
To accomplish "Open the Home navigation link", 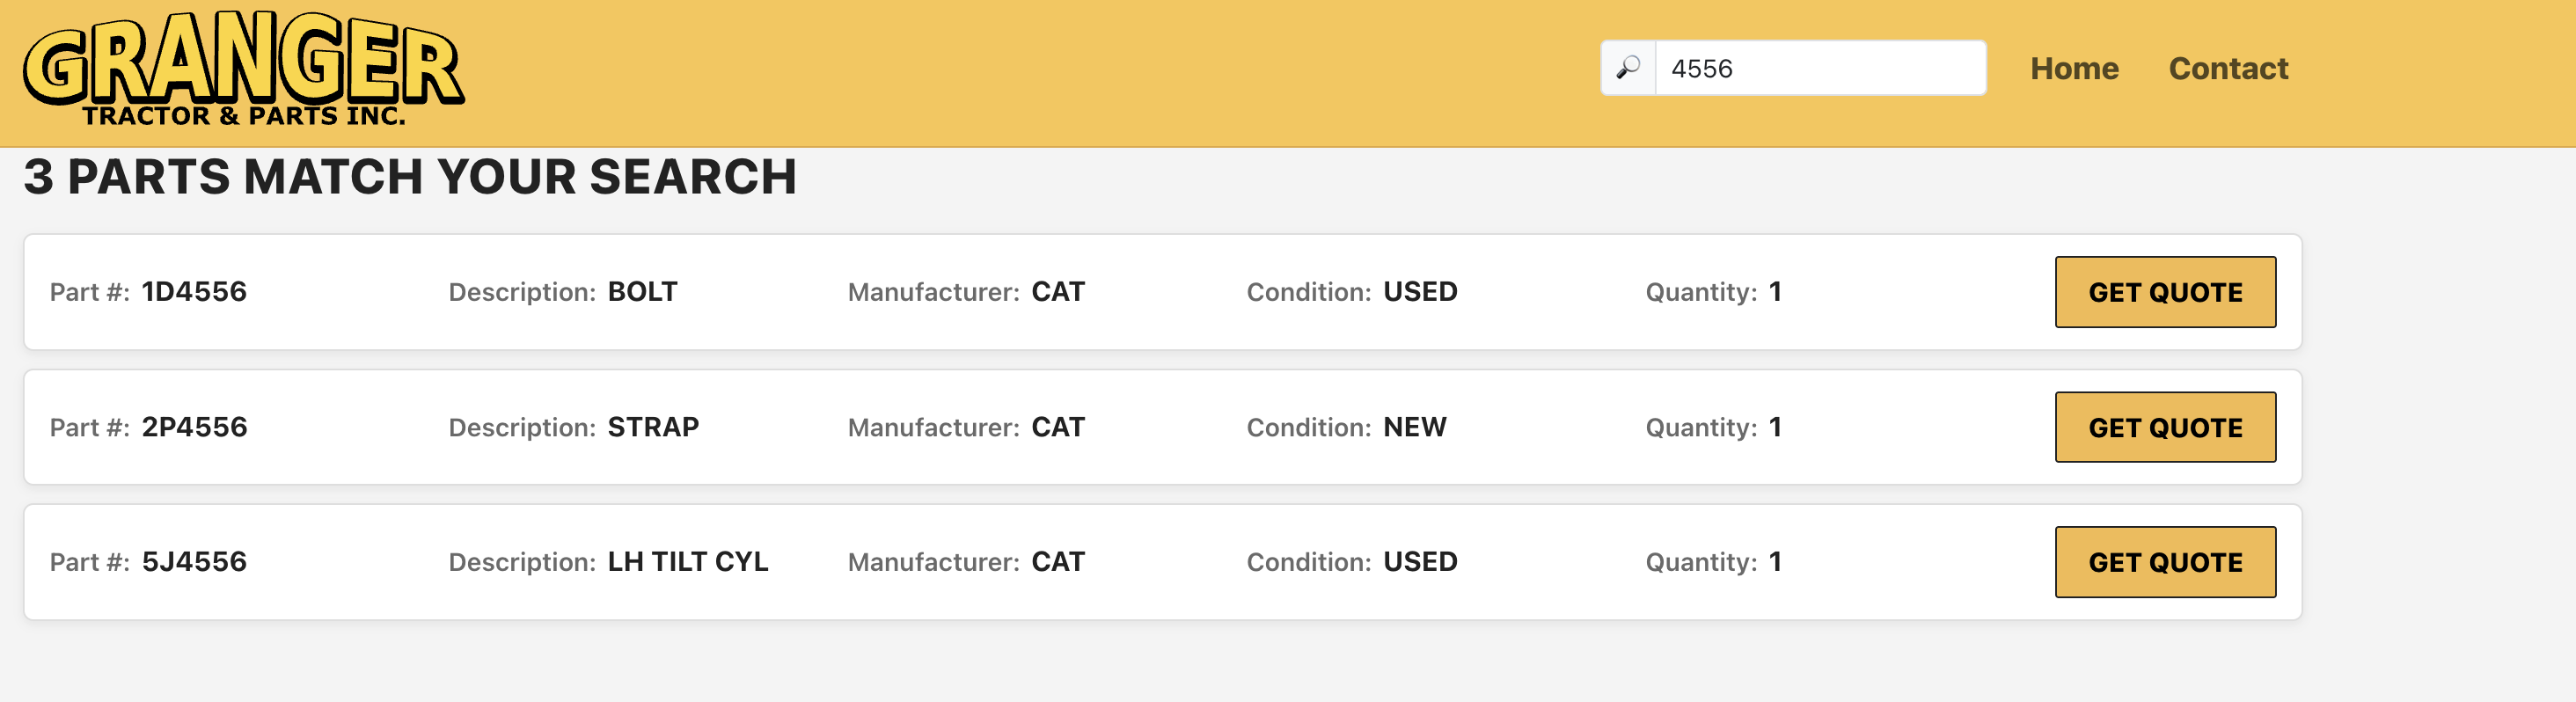I will click(x=2073, y=68).
